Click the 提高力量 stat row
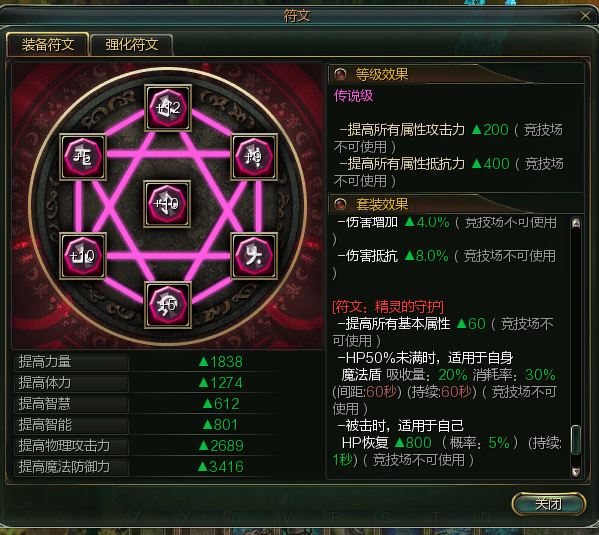The height and width of the screenshot is (535, 599). (x=145, y=362)
